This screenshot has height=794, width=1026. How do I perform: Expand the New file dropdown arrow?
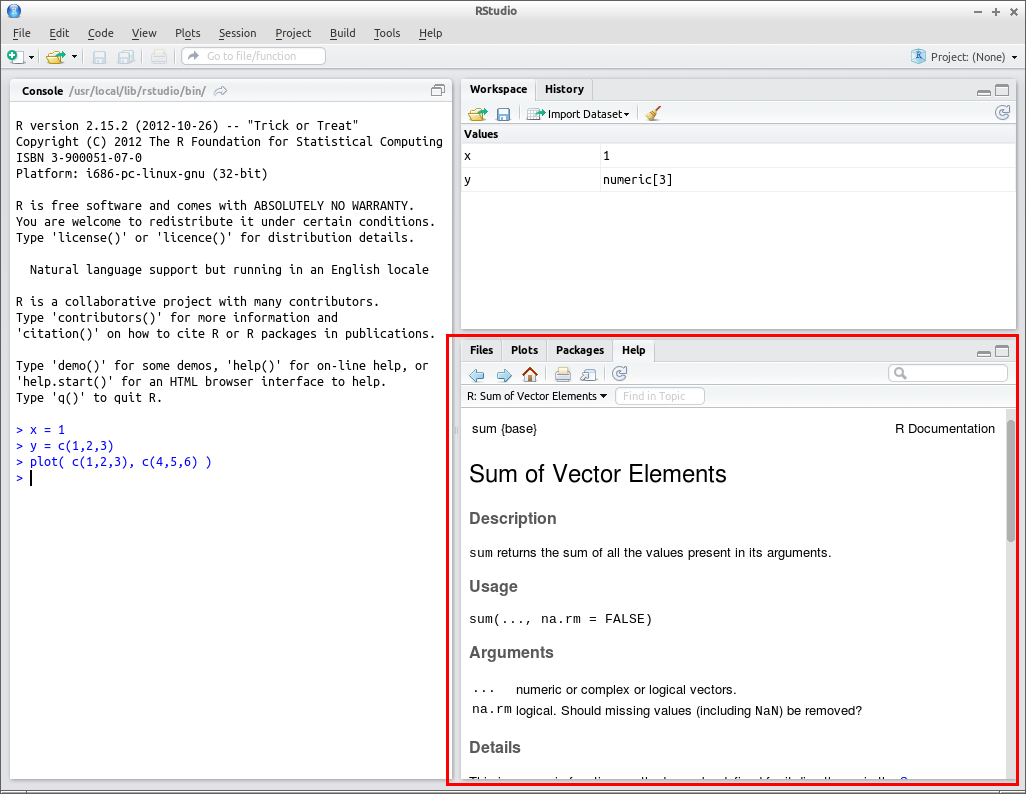31,58
